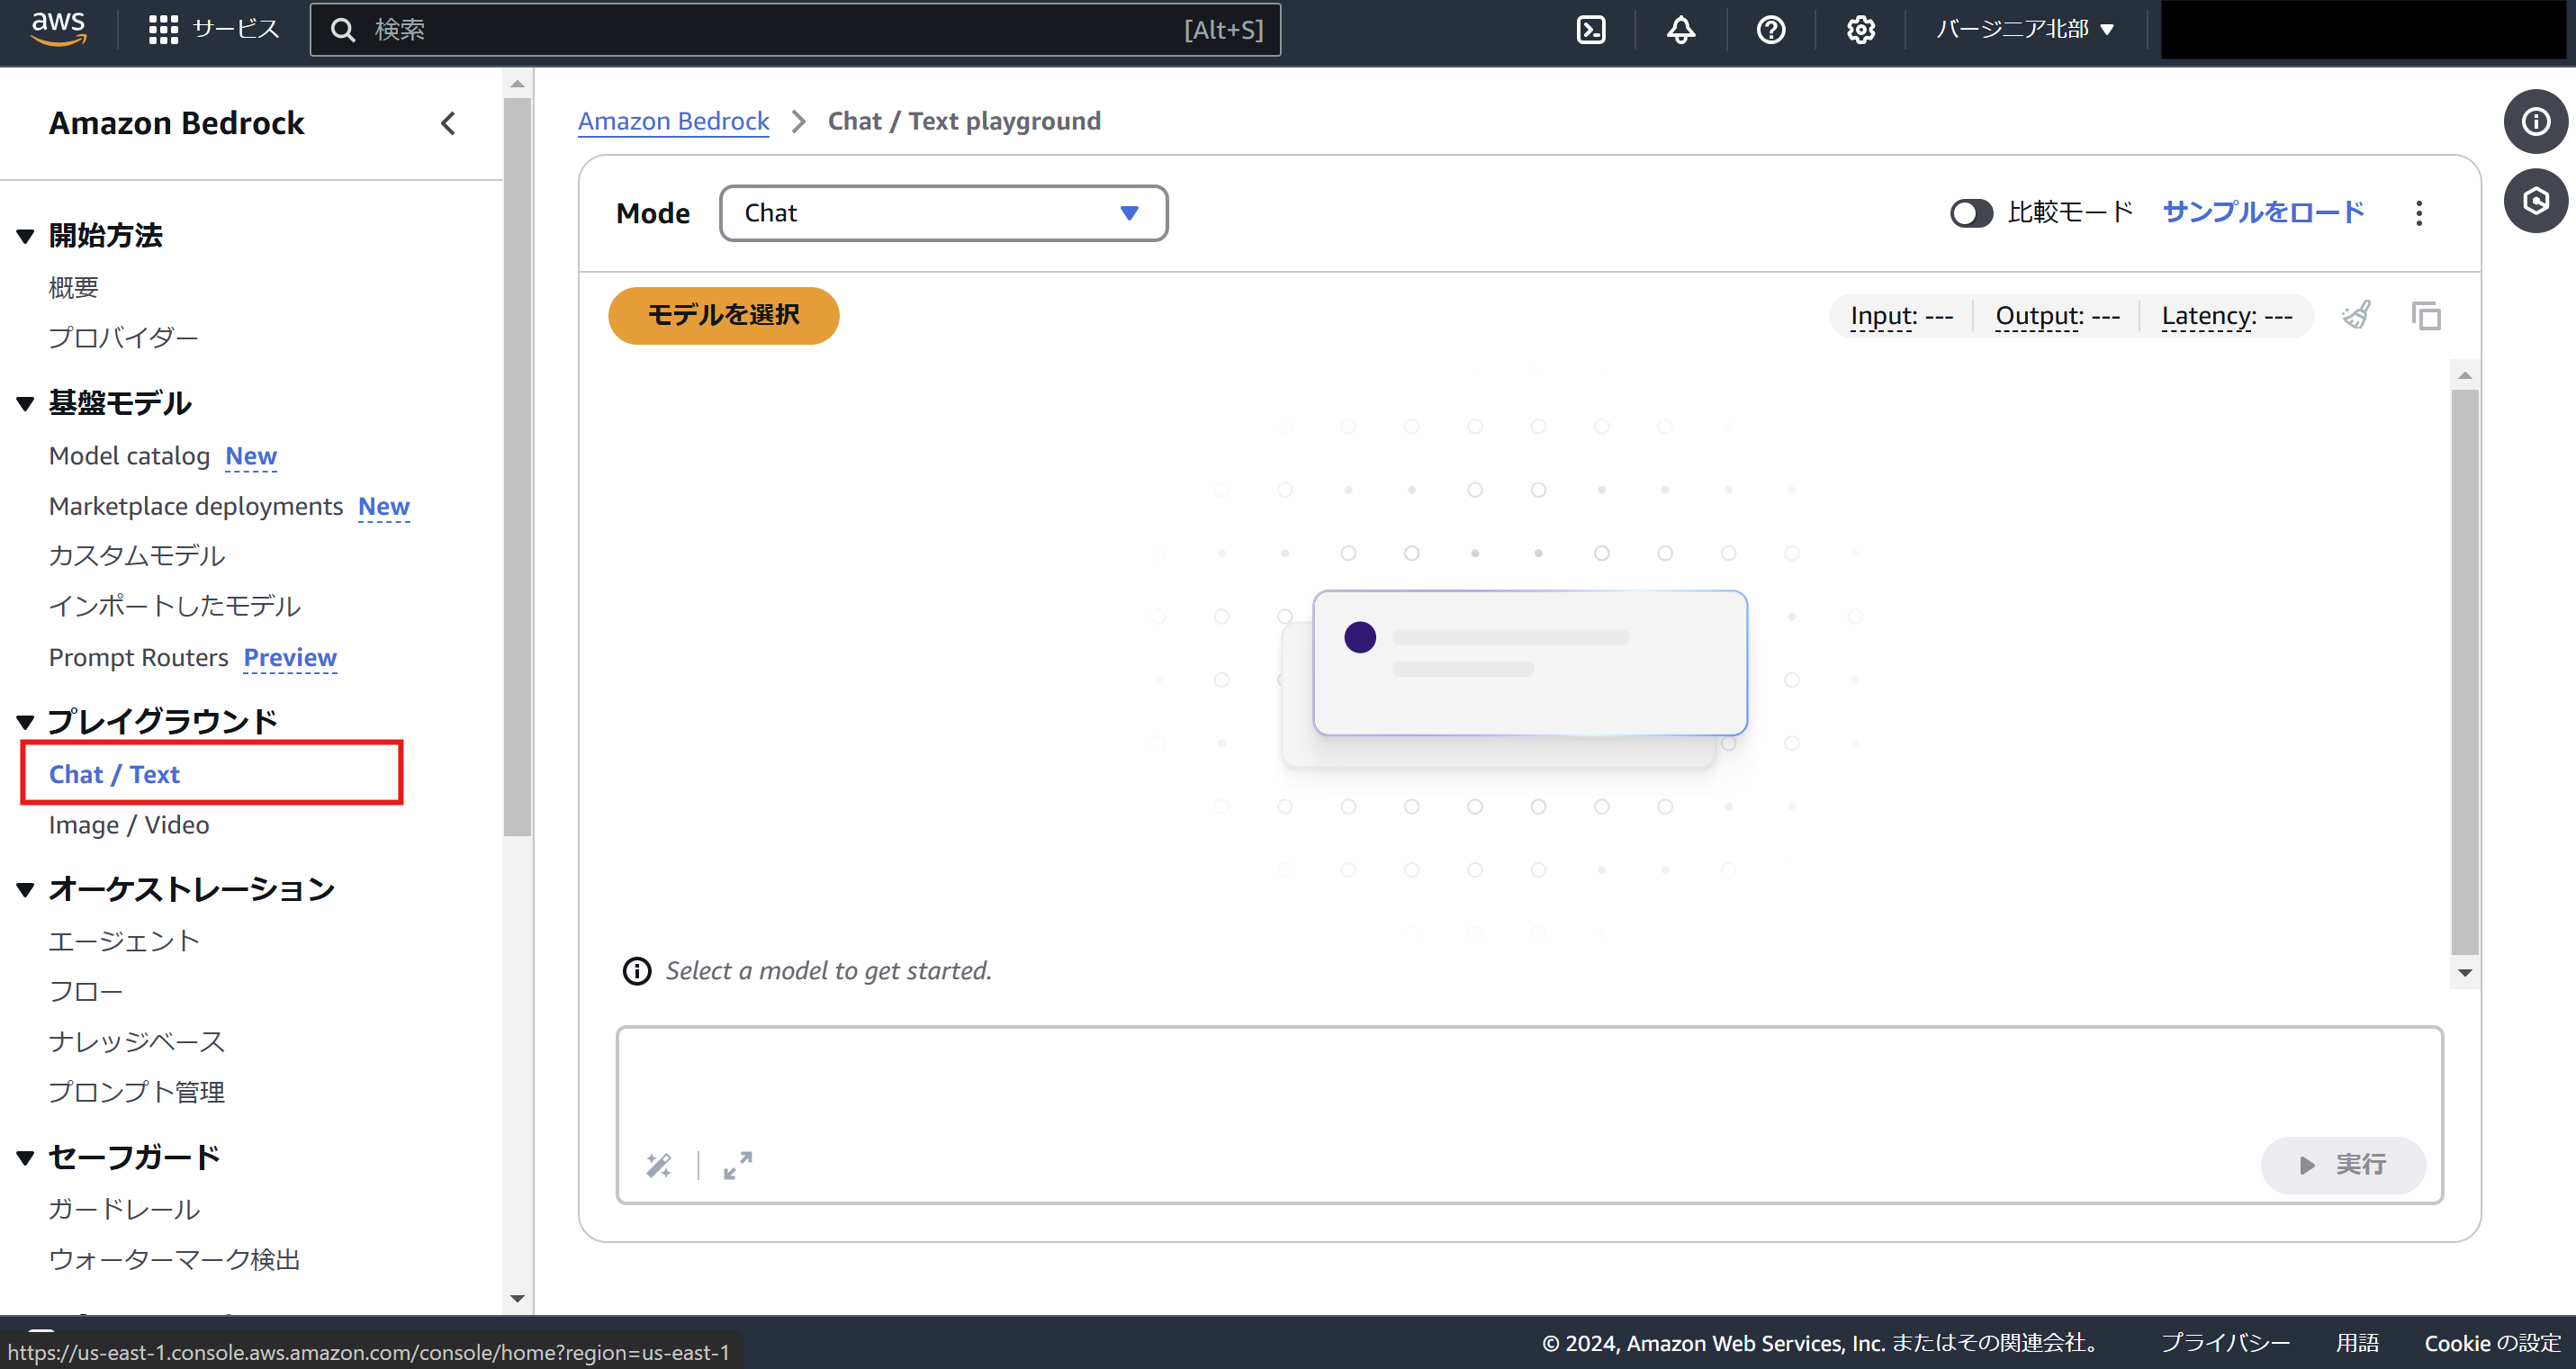This screenshot has height=1369, width=2576.
Task: Click the magic wand prompt icon
Action: [x=659, y=1165]
